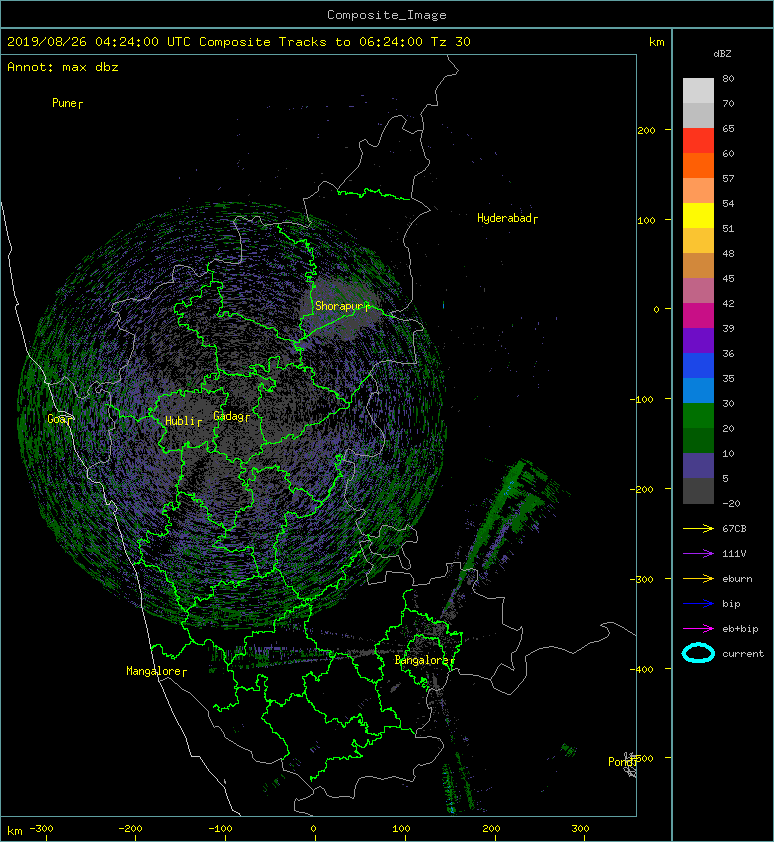
Task: Click the Mangalore city label
Action: 154,671
